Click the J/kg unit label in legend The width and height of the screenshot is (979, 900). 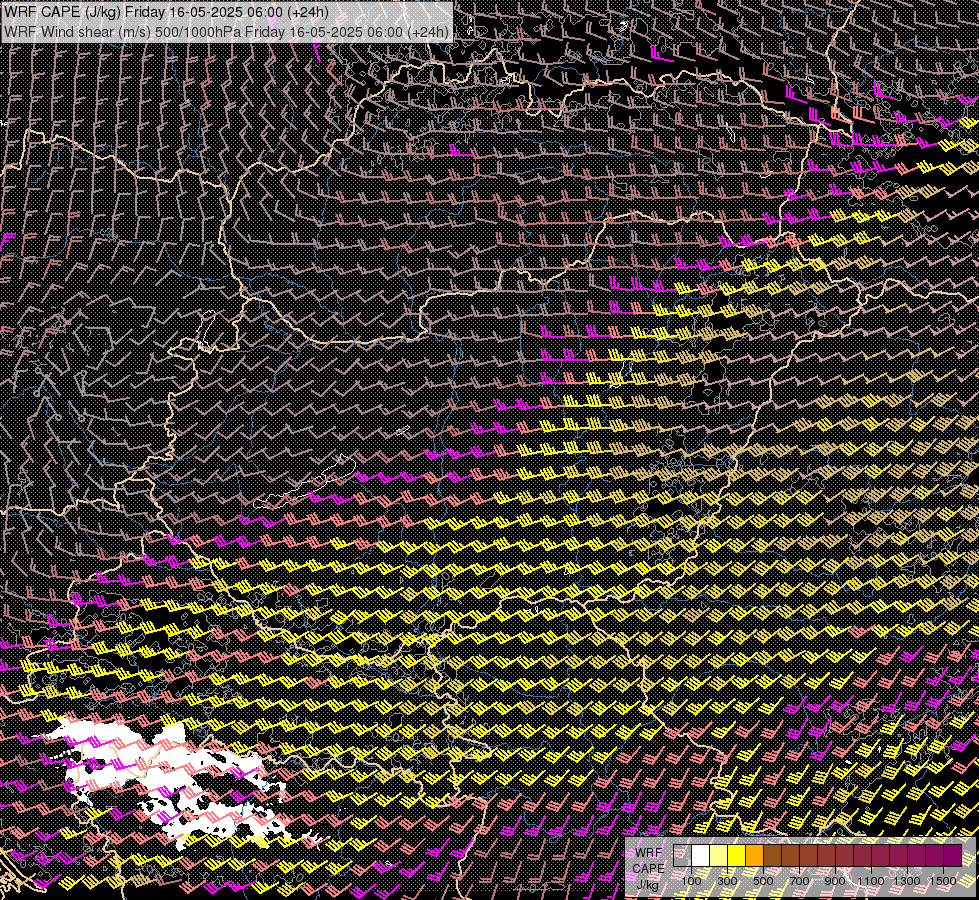coord(648,884)
